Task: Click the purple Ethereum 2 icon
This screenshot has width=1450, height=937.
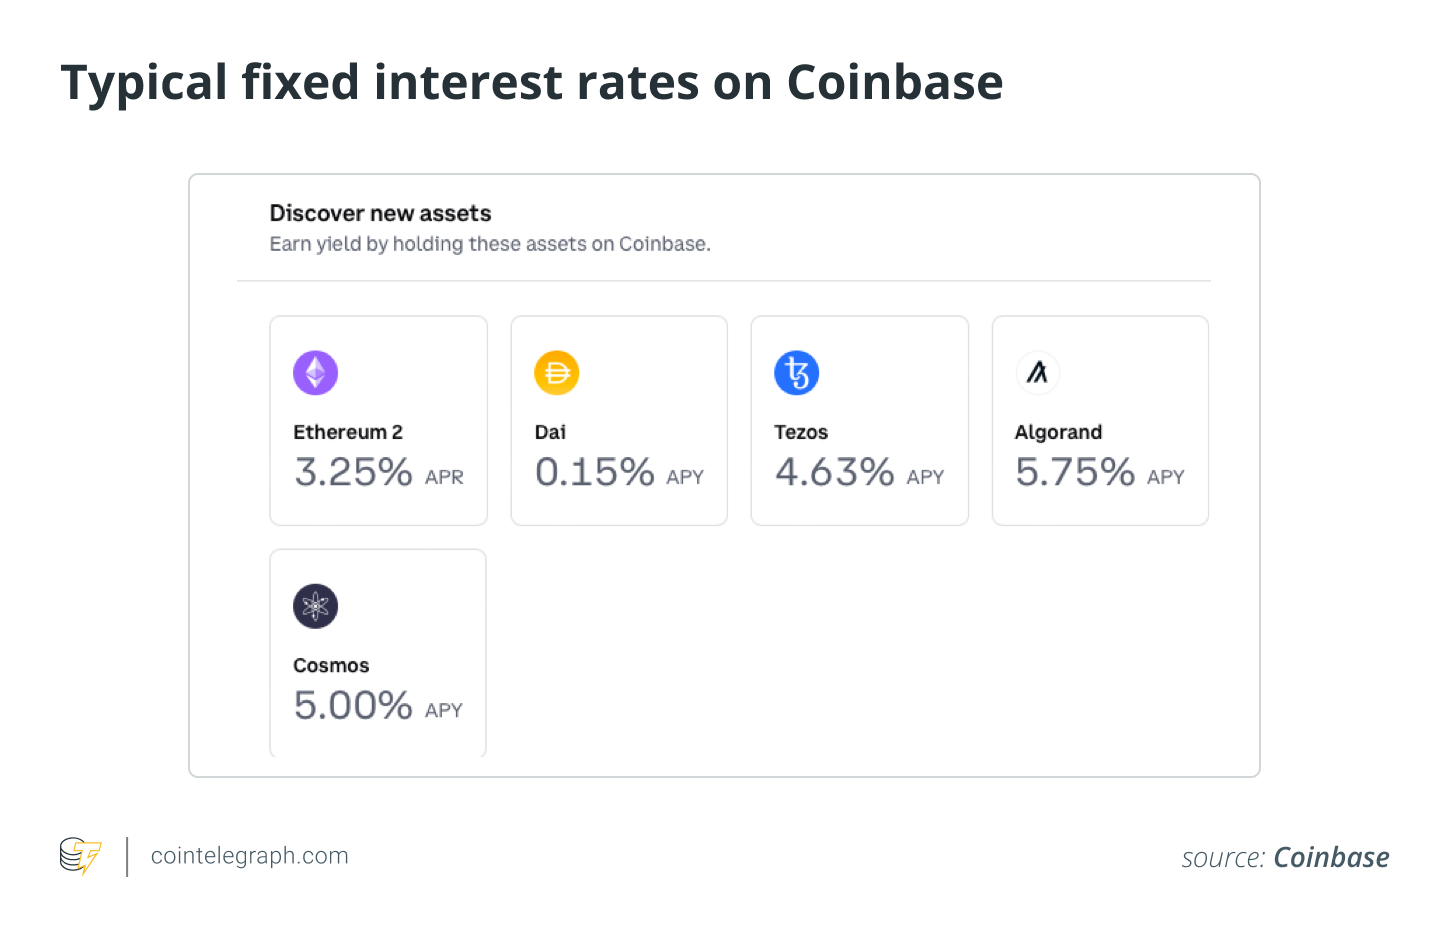Action: click(315, 373)
